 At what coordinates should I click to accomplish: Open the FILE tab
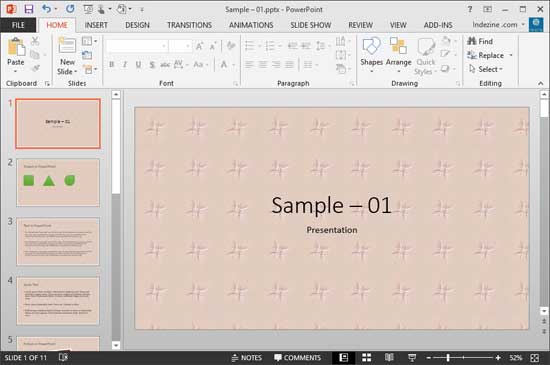click(x=18, y=25)
